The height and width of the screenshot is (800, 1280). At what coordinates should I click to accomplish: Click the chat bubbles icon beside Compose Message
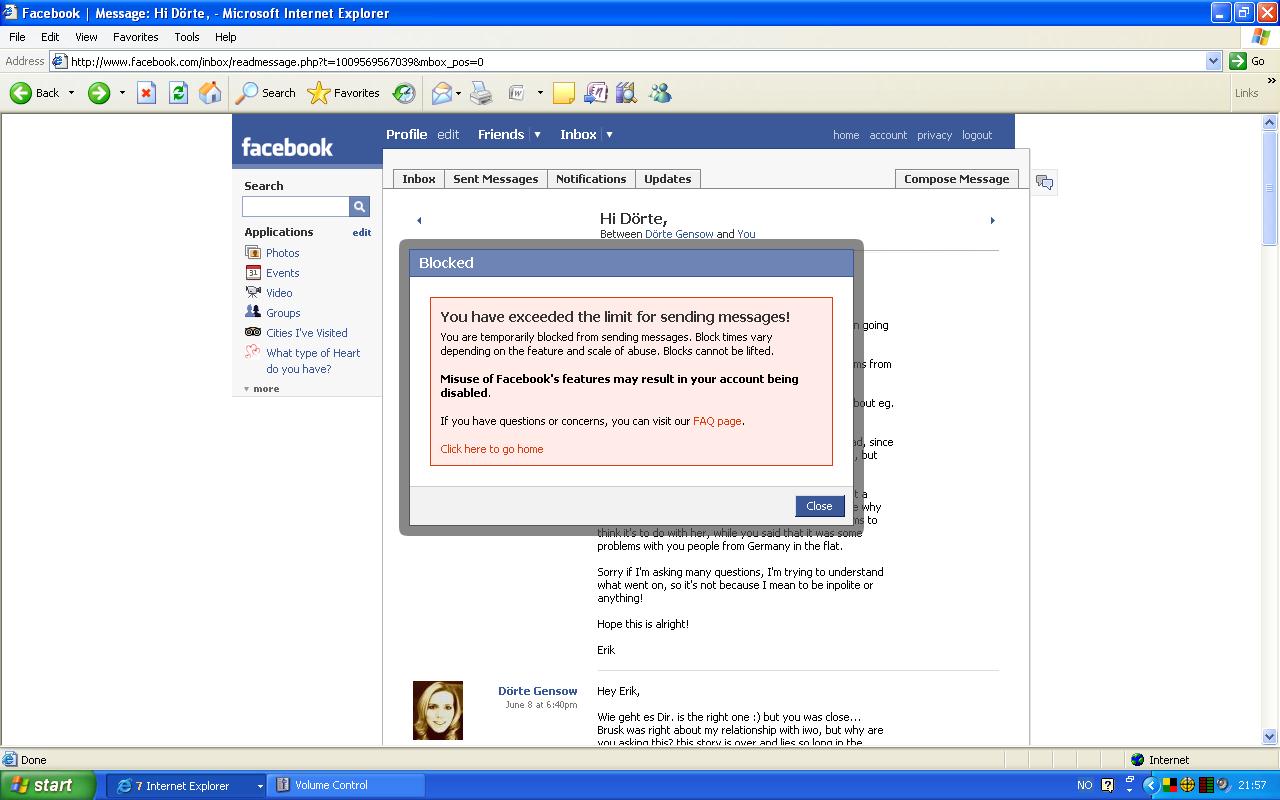tap(1044, 182)
